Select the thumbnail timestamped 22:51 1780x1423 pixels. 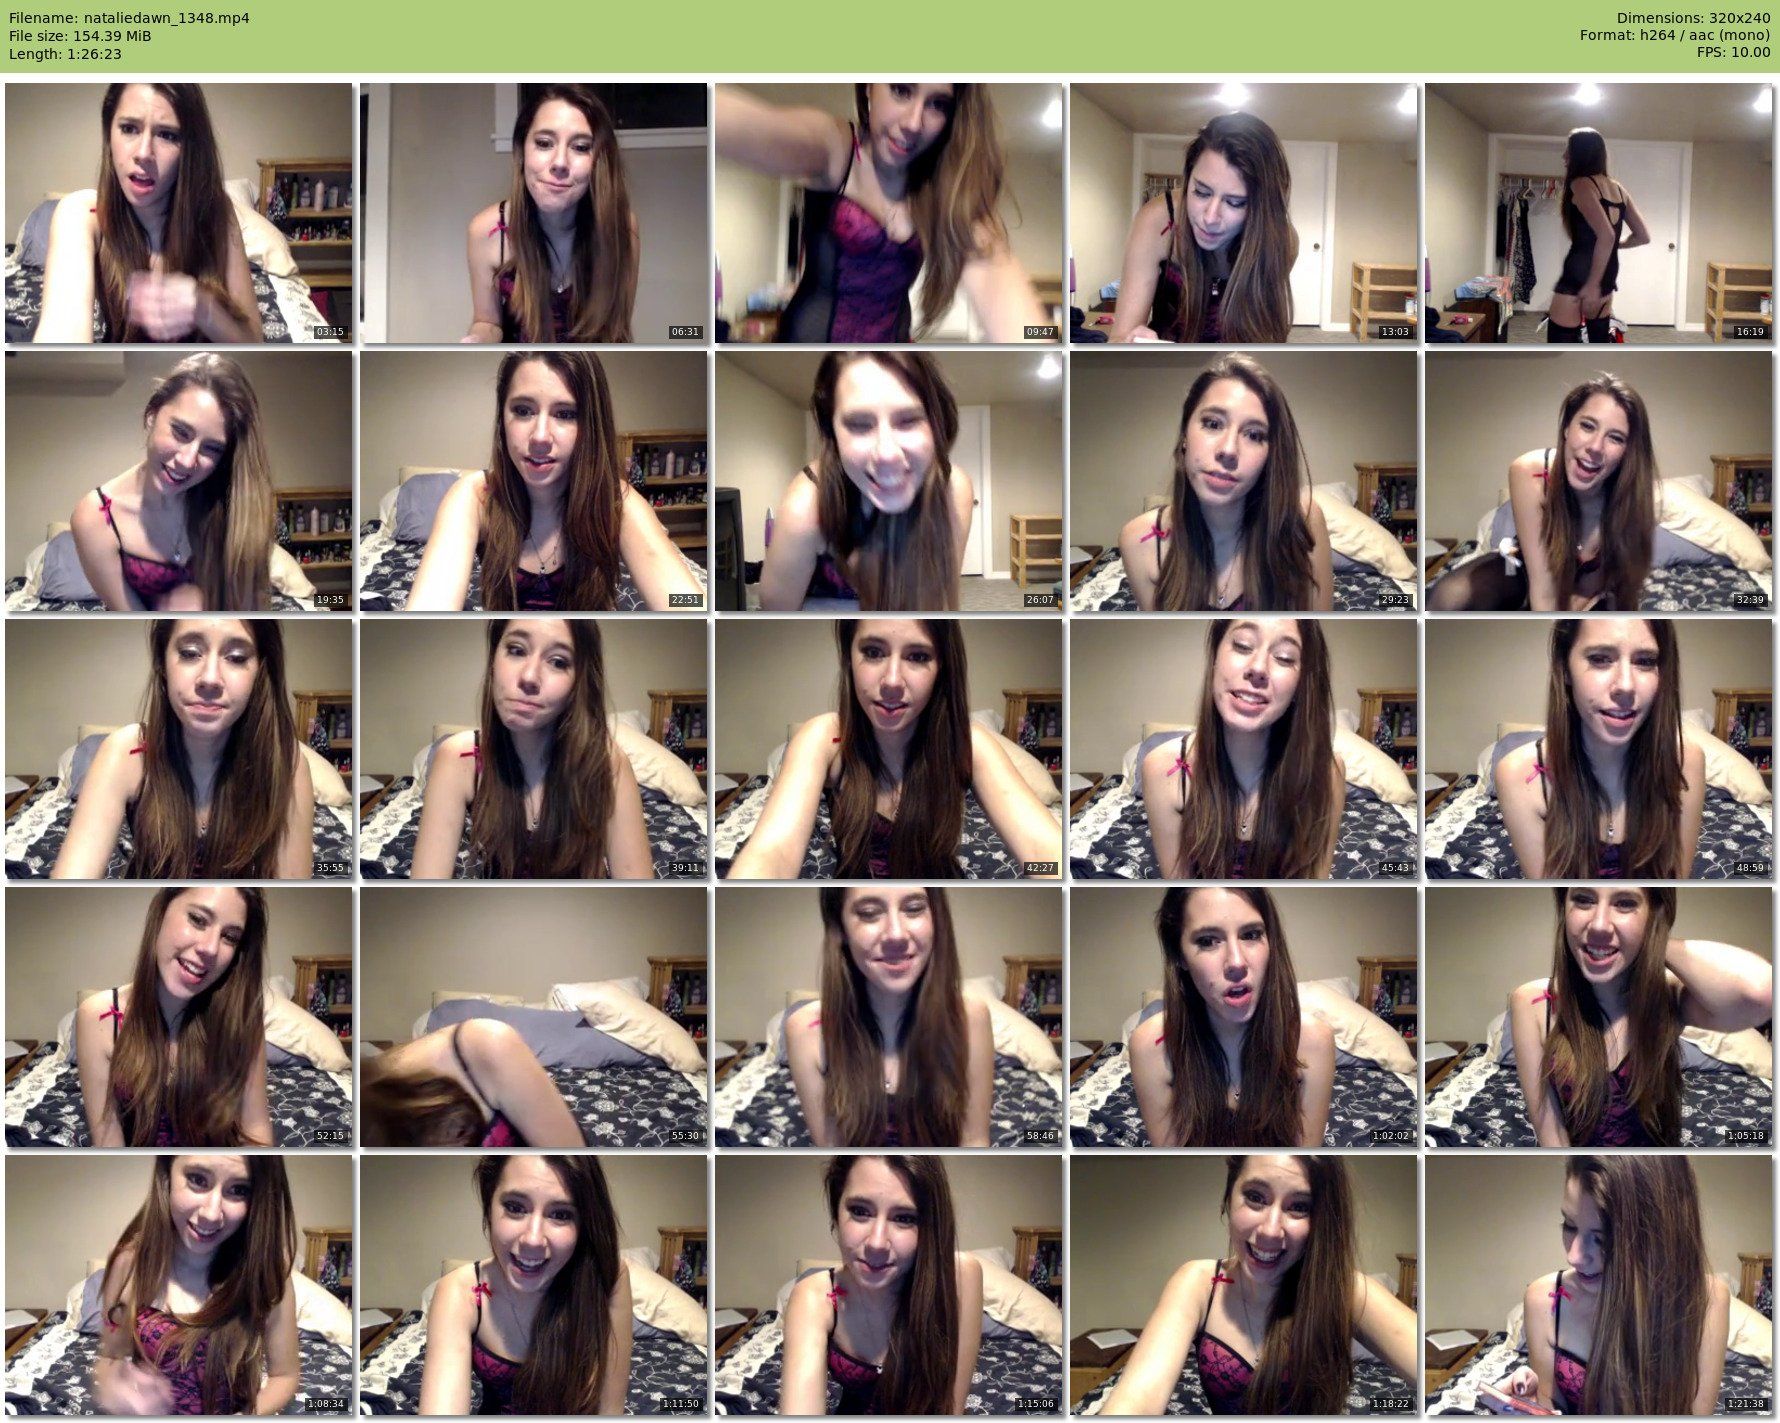[x=533, y=481]
